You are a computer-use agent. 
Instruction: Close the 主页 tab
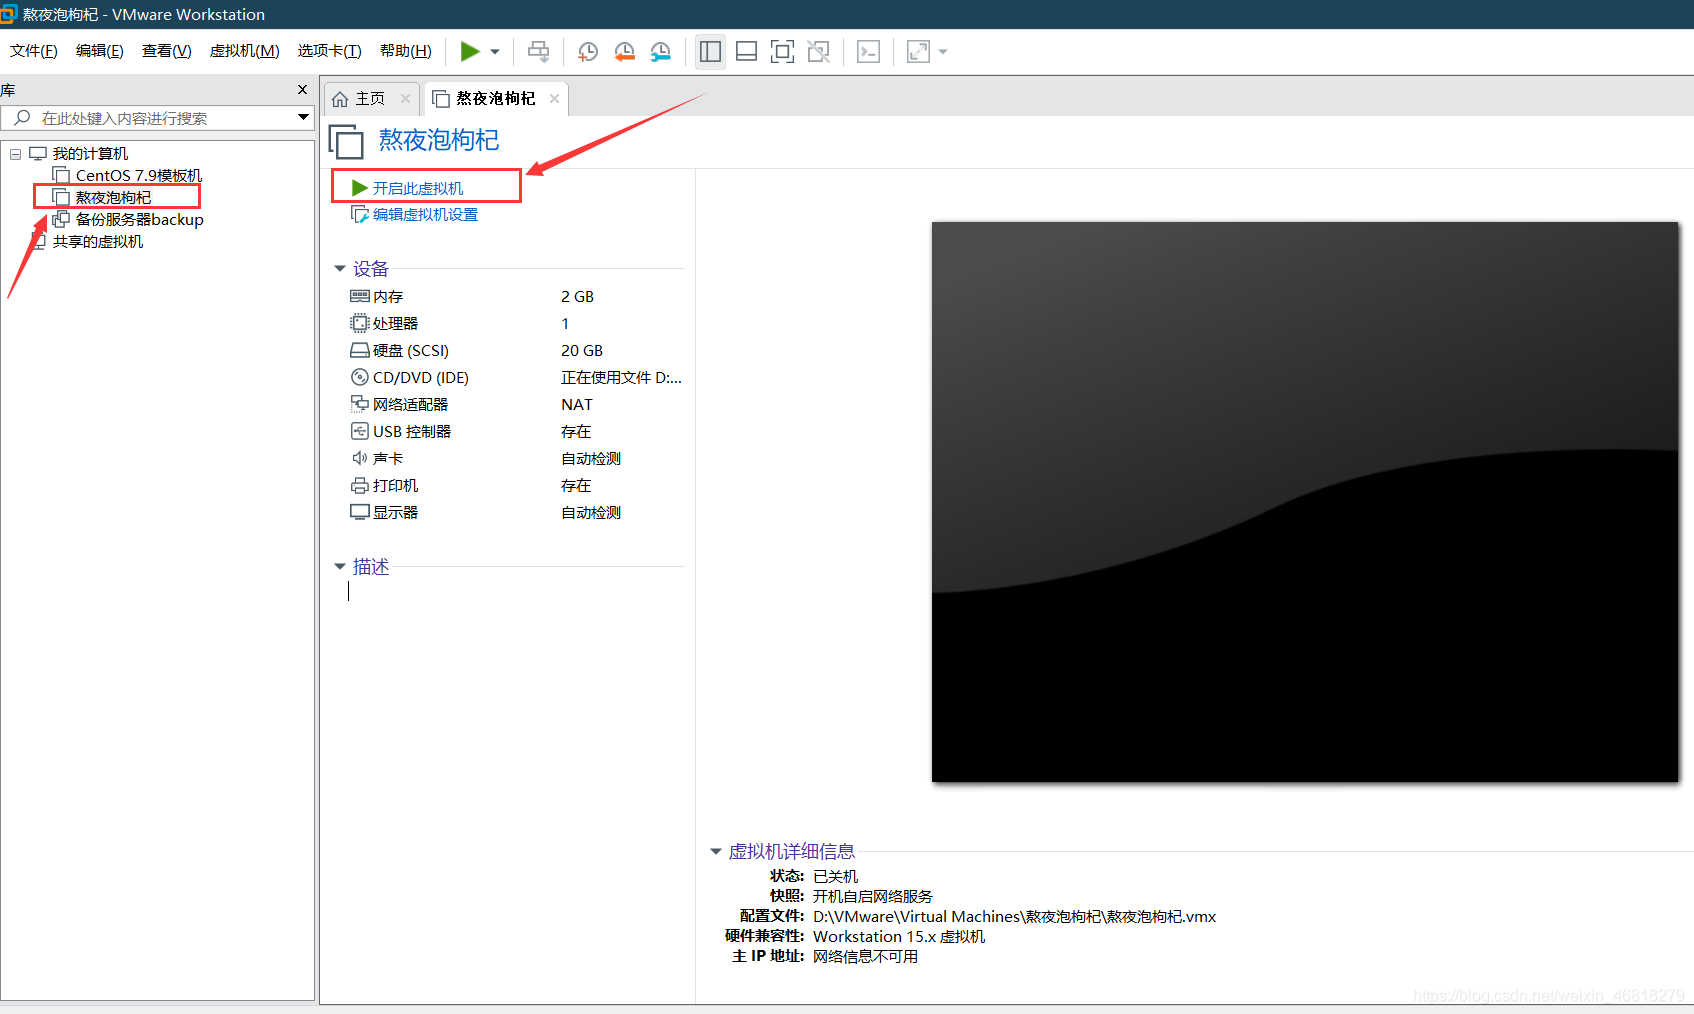click(x=405, y=98)
